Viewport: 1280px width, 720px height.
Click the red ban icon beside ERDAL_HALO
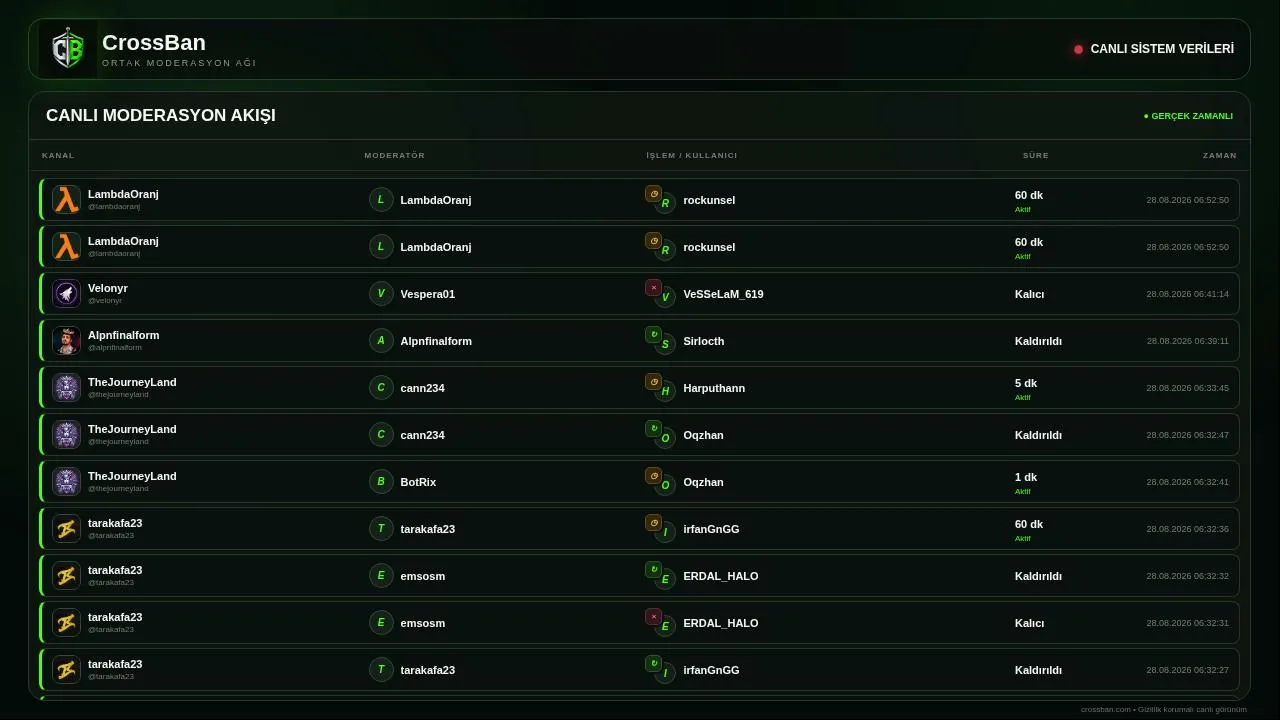click(653, 616)
